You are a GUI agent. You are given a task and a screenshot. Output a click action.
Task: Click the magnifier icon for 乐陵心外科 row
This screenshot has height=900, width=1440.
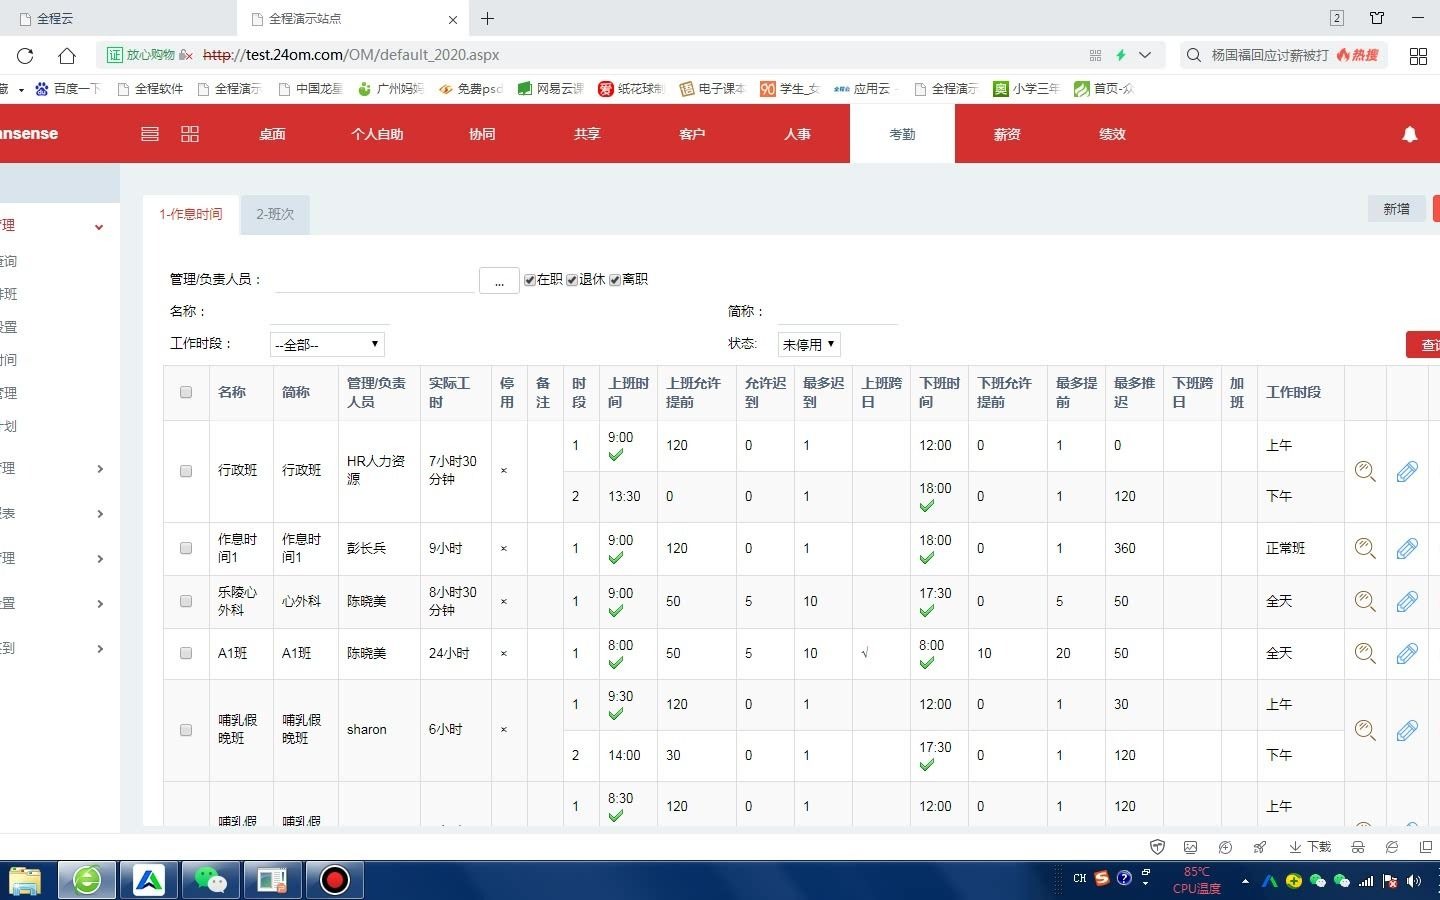click(1365, 601)
